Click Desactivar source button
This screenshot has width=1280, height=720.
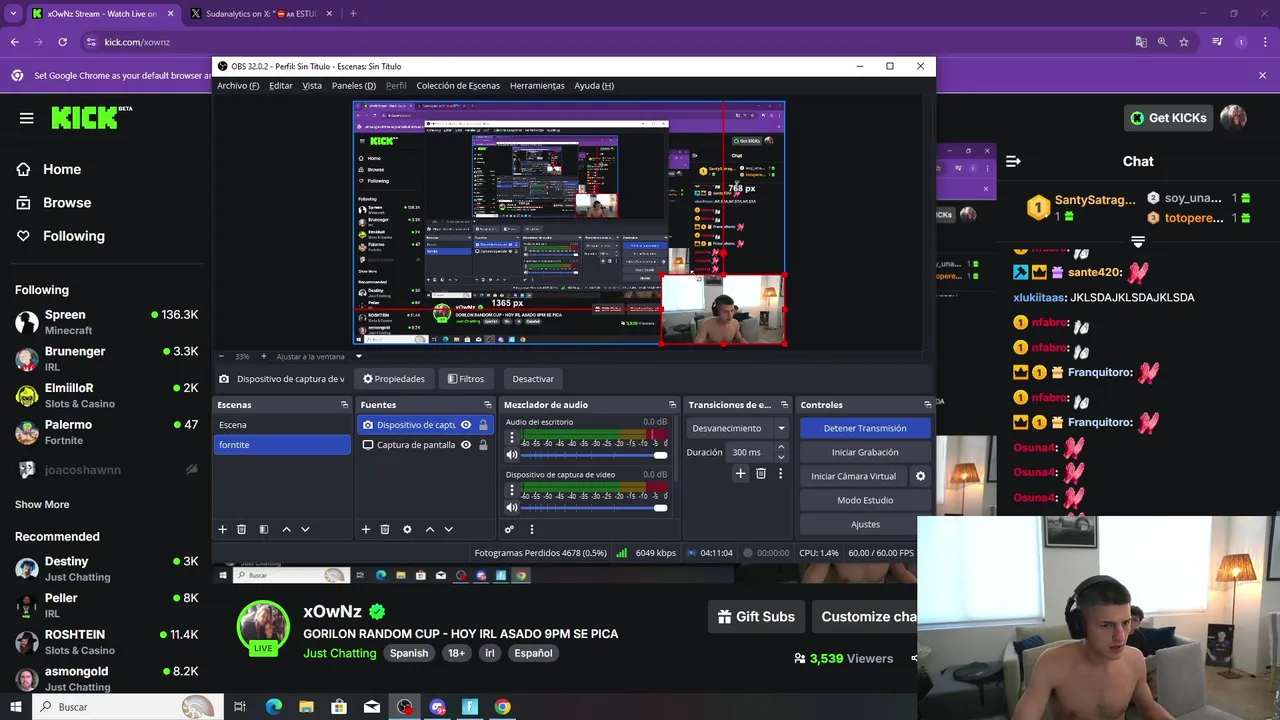tap(533, 379)
